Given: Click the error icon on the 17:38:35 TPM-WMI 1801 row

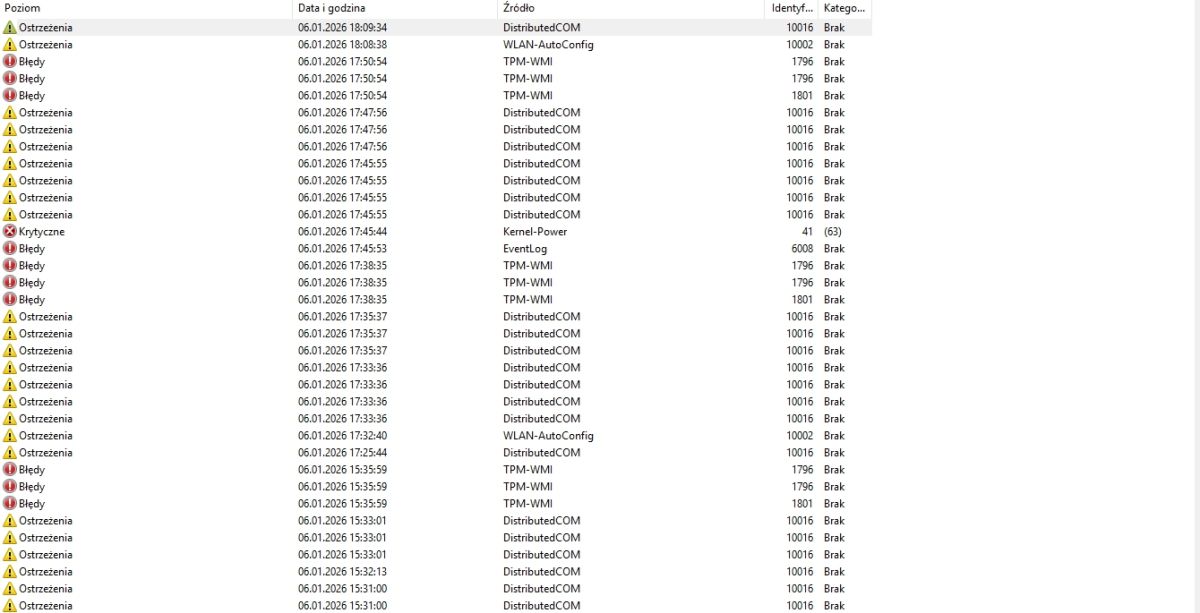Looking at the screenshot, I should pos(10,300).
